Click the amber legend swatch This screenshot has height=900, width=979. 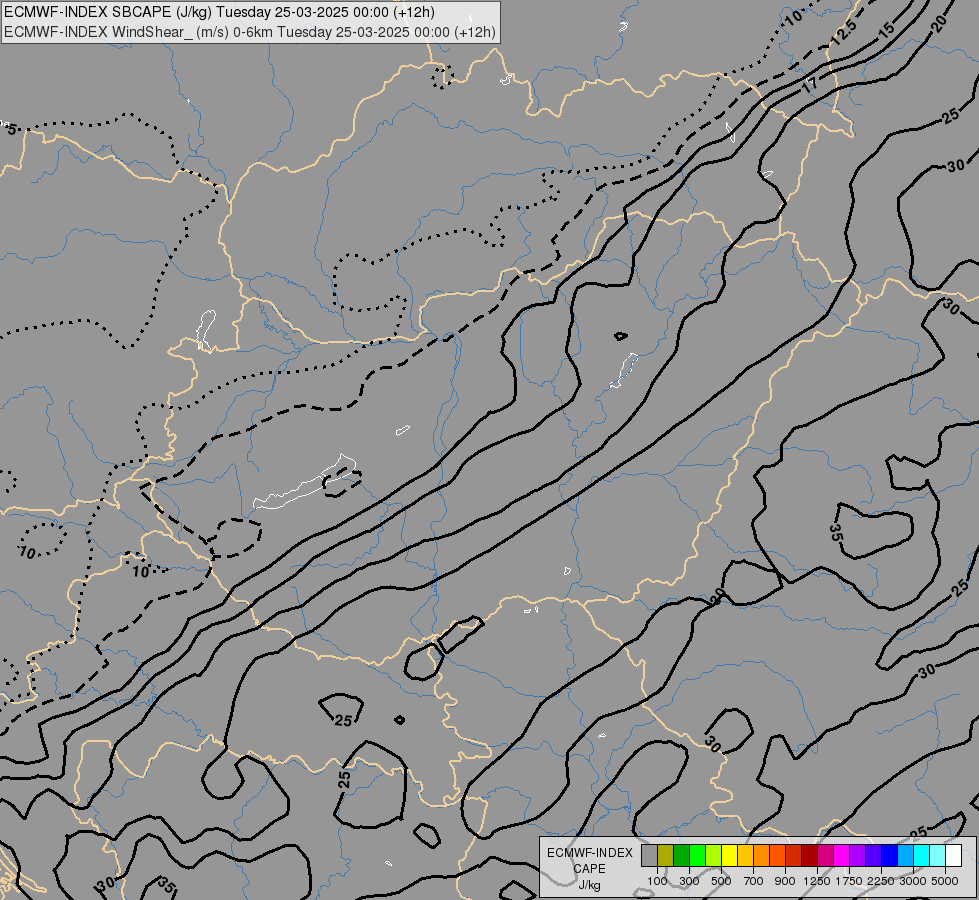[745, 855]
